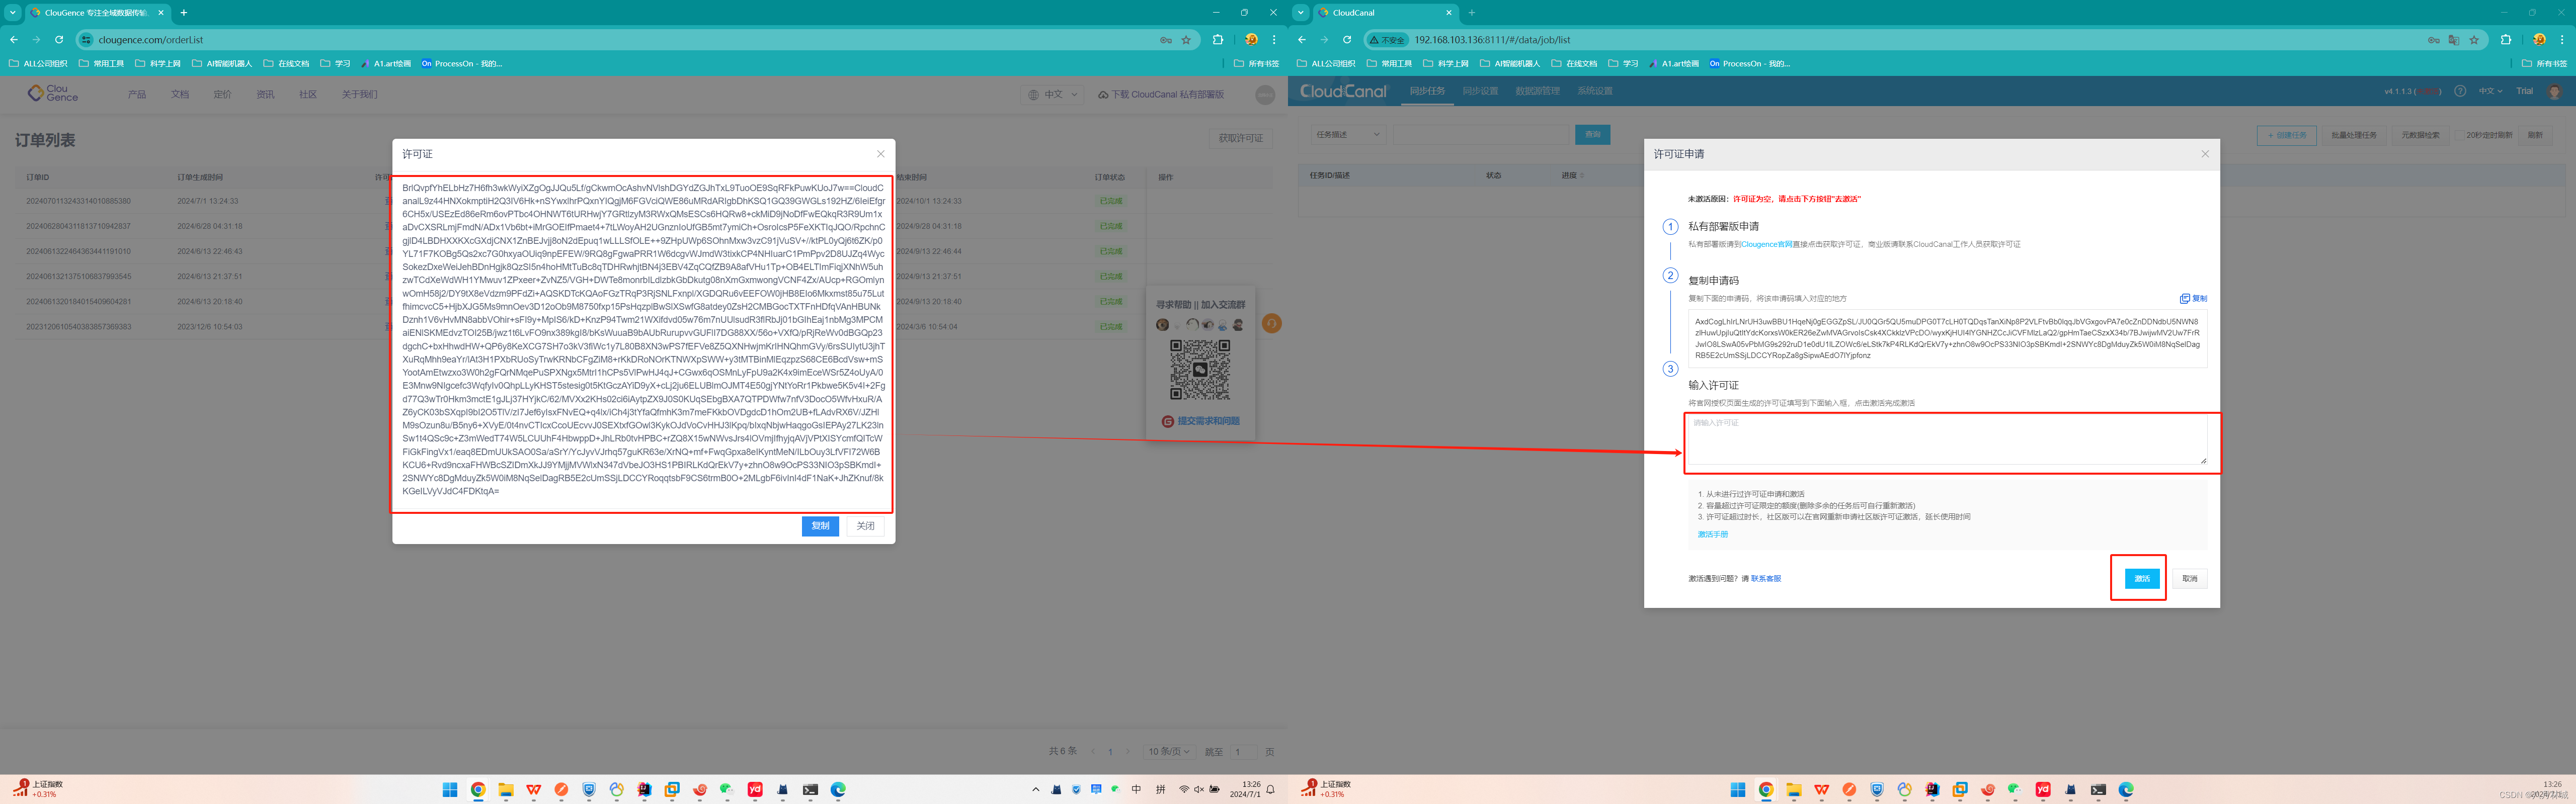Click the 联系客服 link
The width and height of the screenshot is (2576, 804).
pos(1766,579)
